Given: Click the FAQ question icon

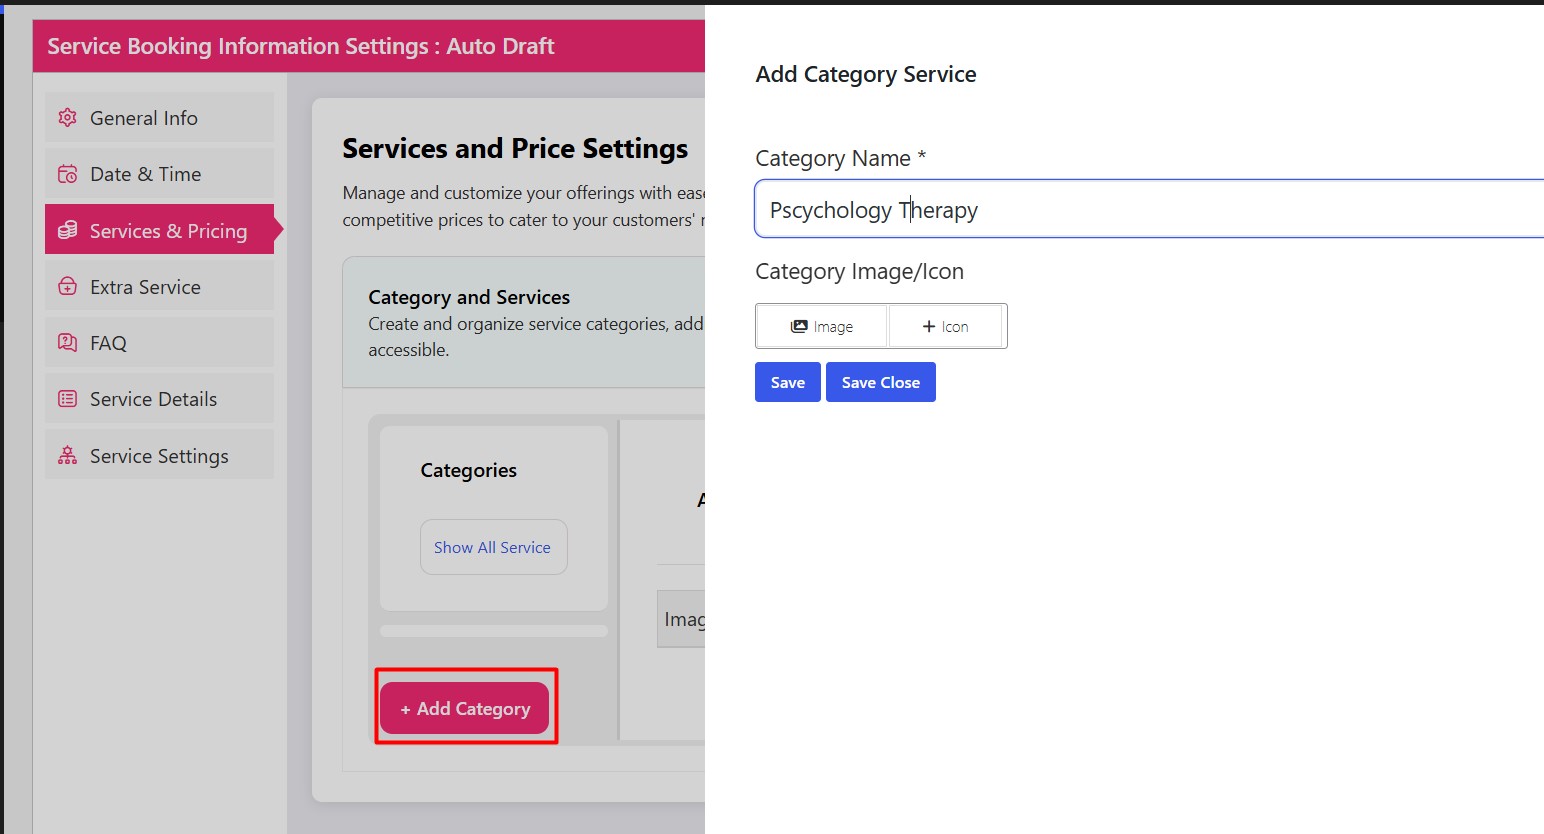Looking at the screenshot, I should click(67, 343).
